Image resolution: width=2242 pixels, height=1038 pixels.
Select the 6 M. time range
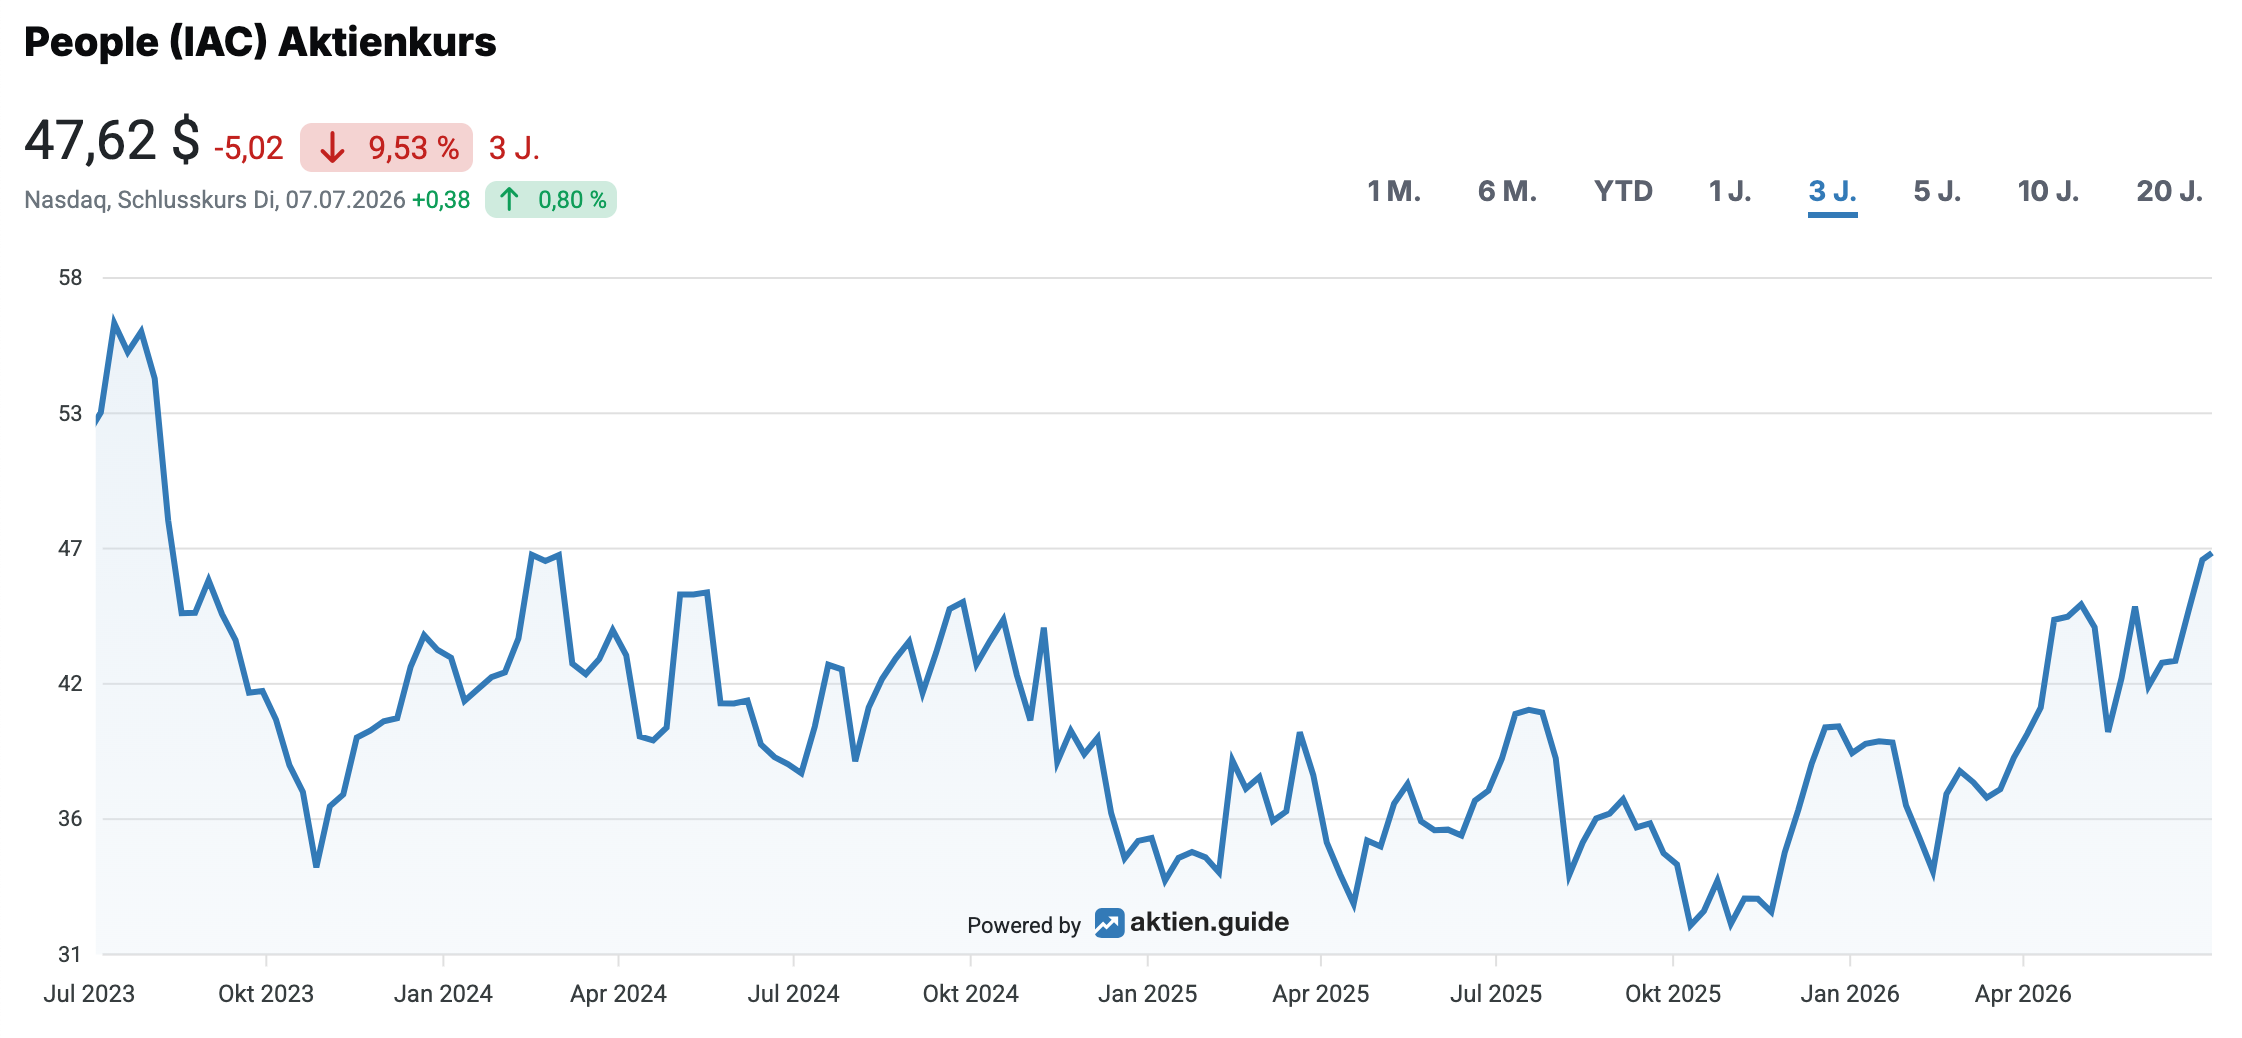(x=1507, y=191)
